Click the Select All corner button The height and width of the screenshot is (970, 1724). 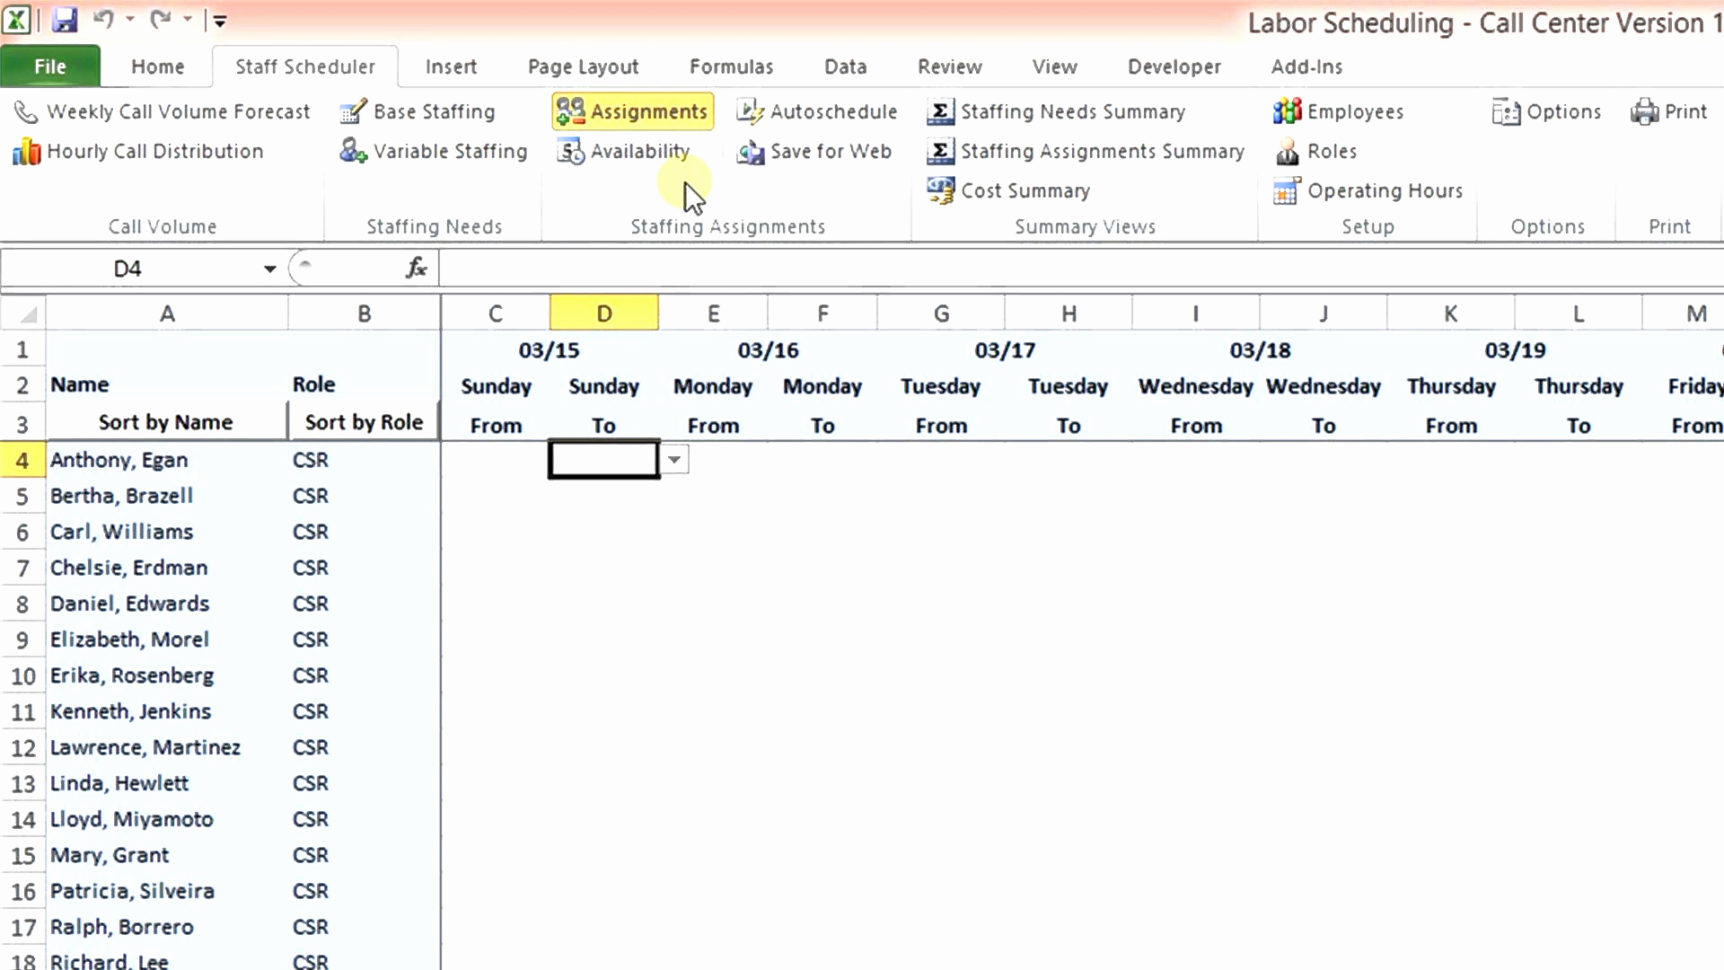(x=23, y=314)
